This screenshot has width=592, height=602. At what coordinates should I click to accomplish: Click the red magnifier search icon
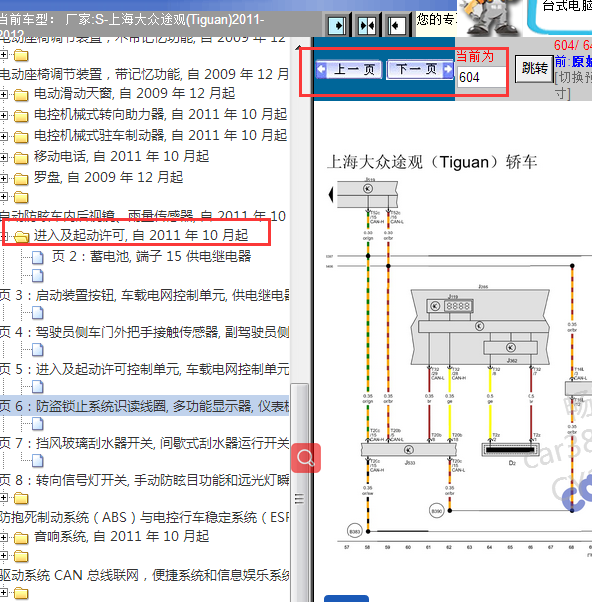[x=306, y=458]
